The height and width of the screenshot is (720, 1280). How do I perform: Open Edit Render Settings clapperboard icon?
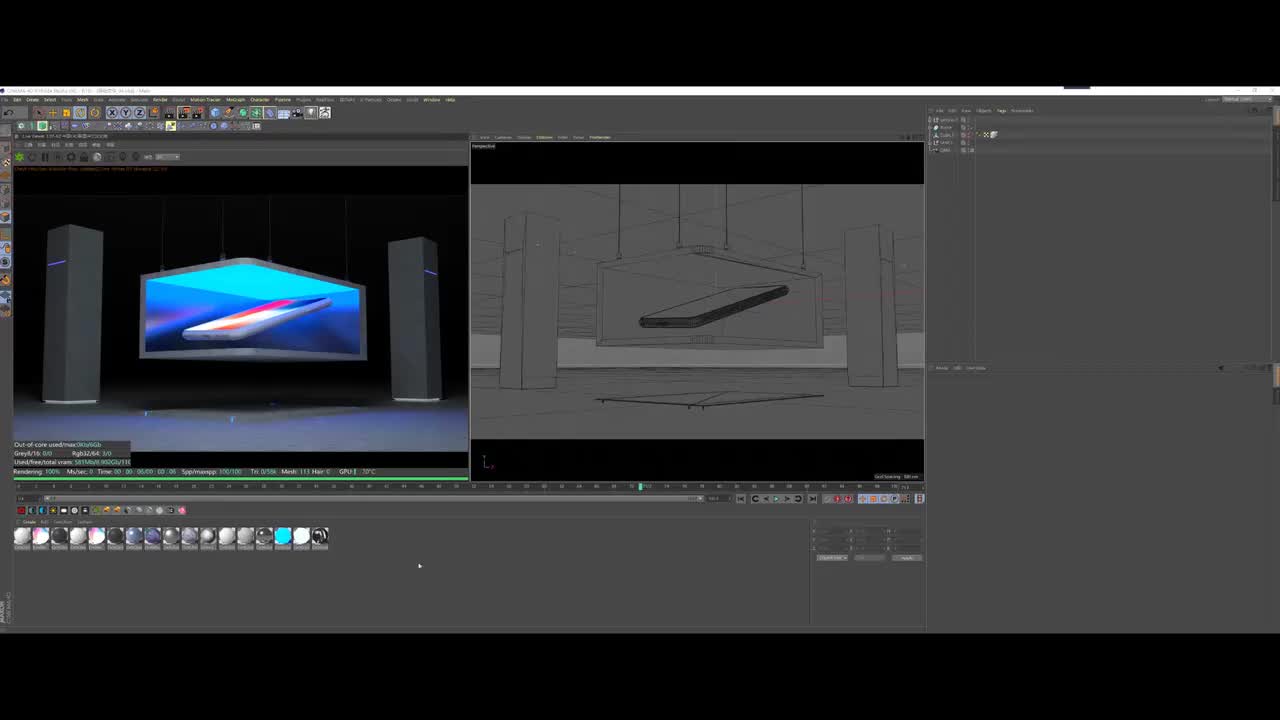[197, 113]
